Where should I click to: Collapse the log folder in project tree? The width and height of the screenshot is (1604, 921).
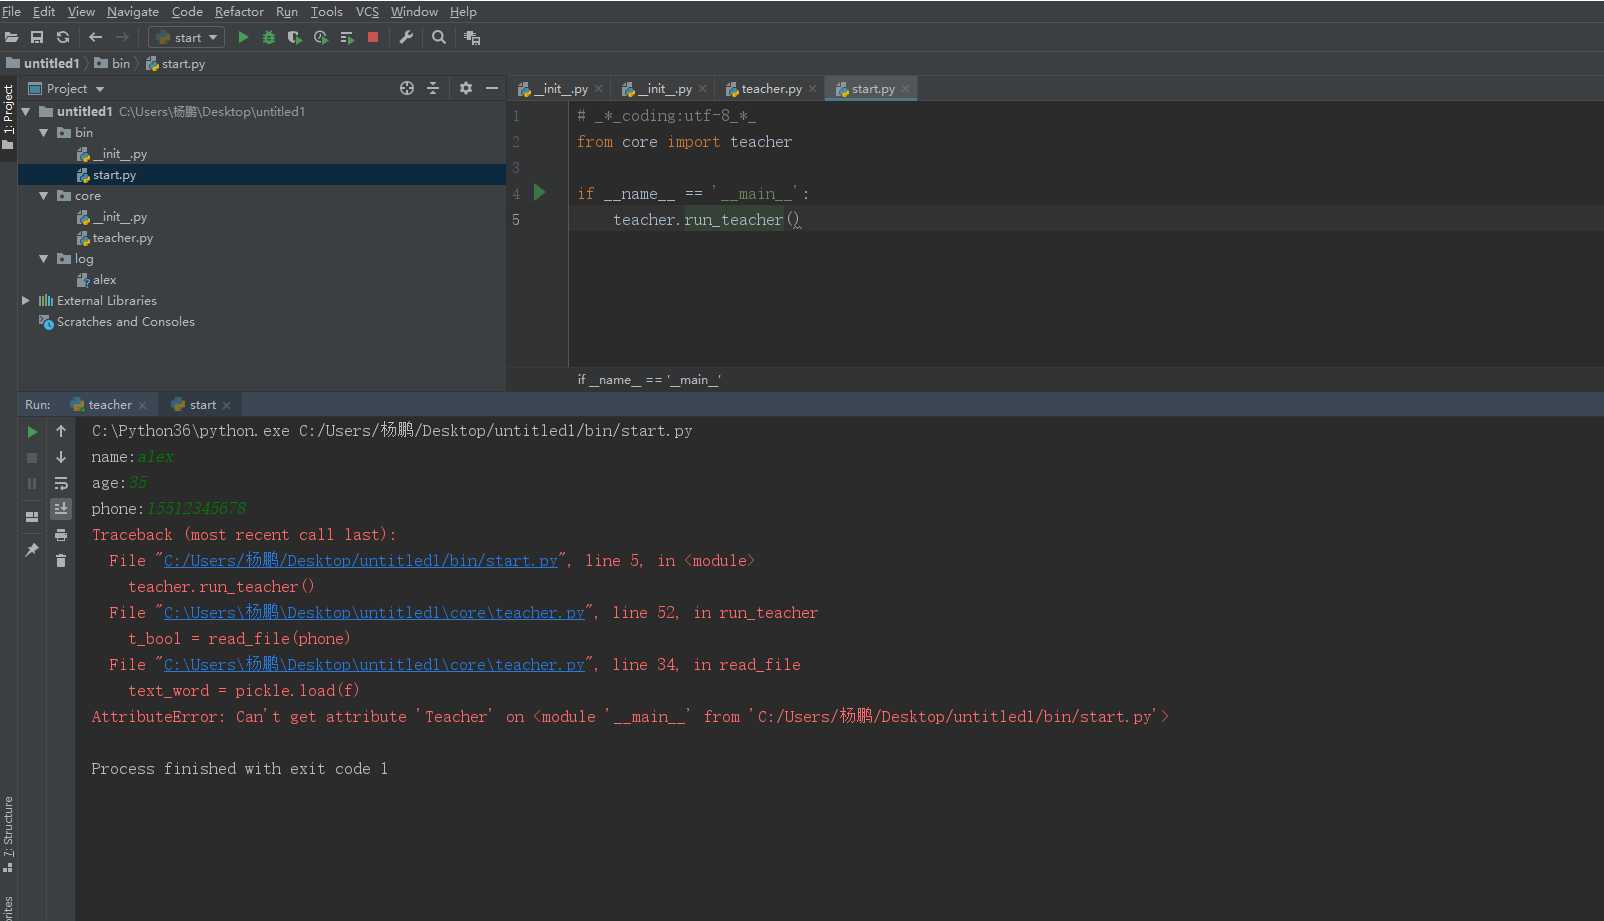coord(44,259)
